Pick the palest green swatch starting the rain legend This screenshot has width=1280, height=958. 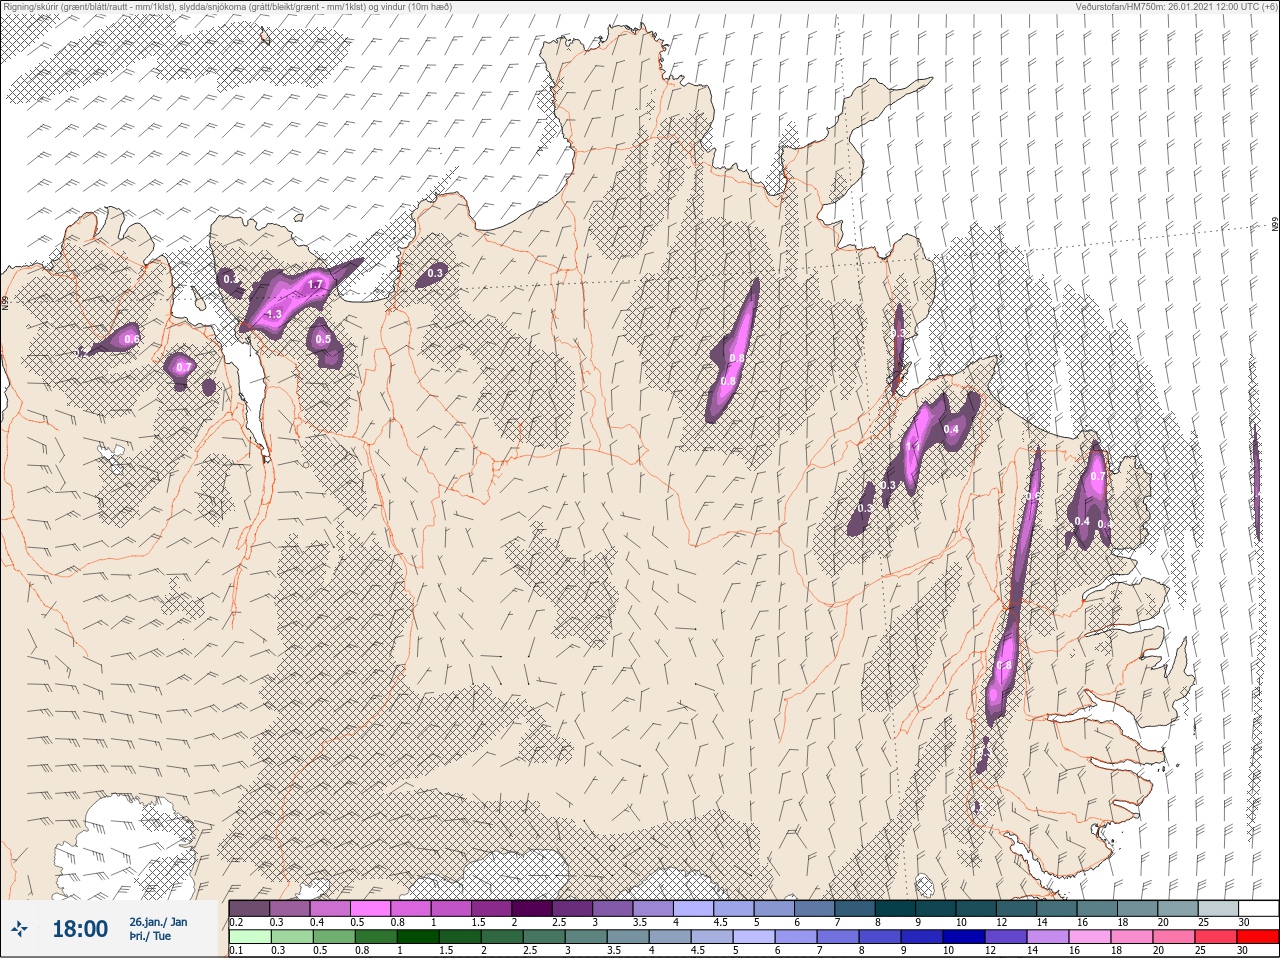[x=249, y=937]
